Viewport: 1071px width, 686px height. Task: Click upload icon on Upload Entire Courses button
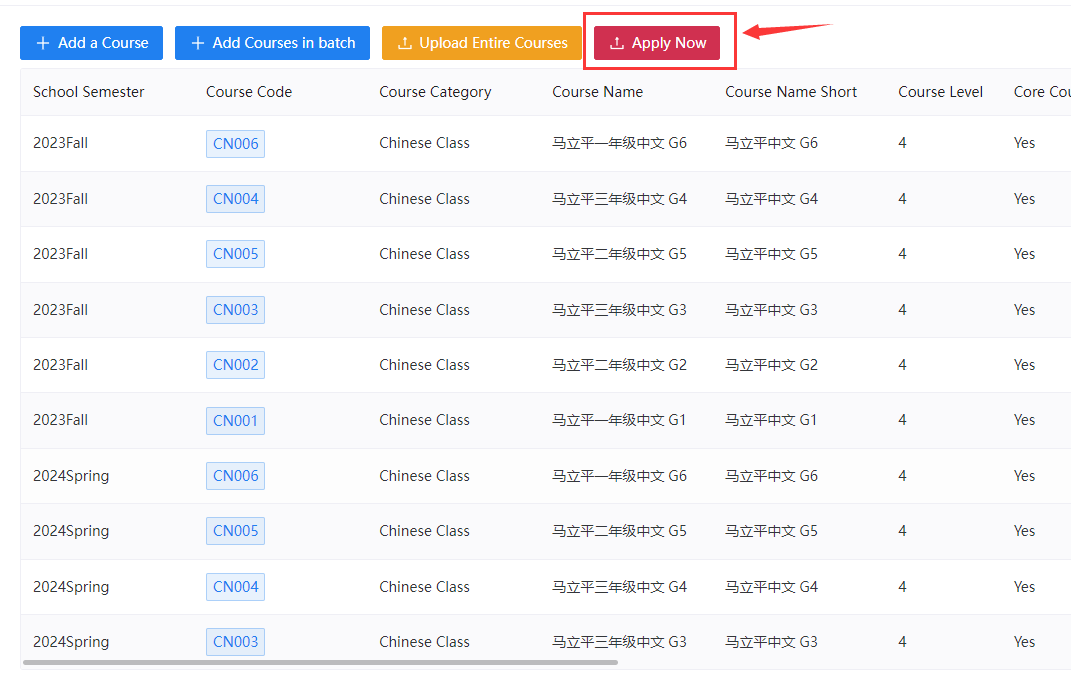tap(404, 43)
